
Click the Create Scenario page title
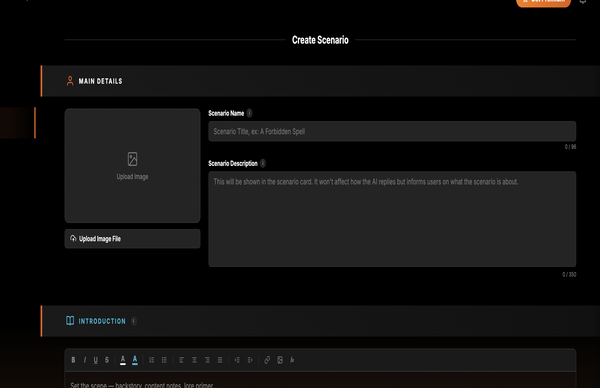pos(320,40)
